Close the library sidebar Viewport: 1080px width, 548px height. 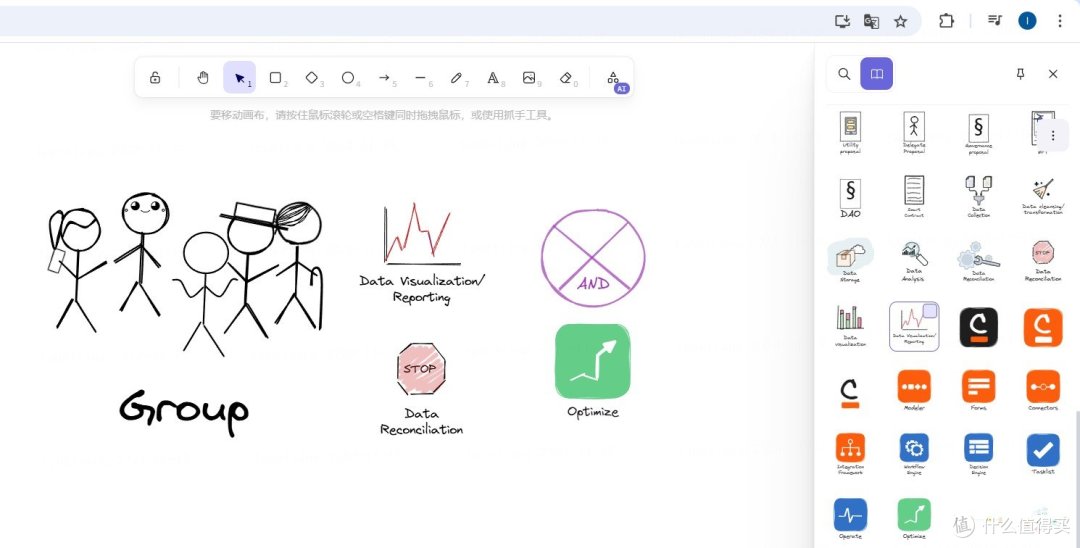[x=1053, y=74]
